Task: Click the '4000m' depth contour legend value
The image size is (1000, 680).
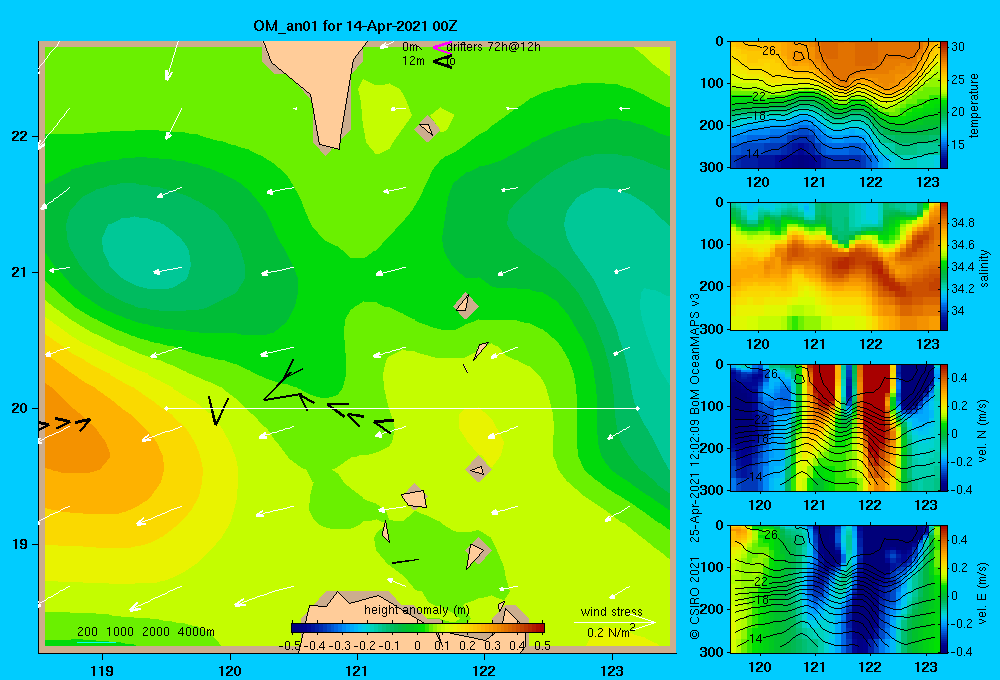Action: (x=196, y=632)
